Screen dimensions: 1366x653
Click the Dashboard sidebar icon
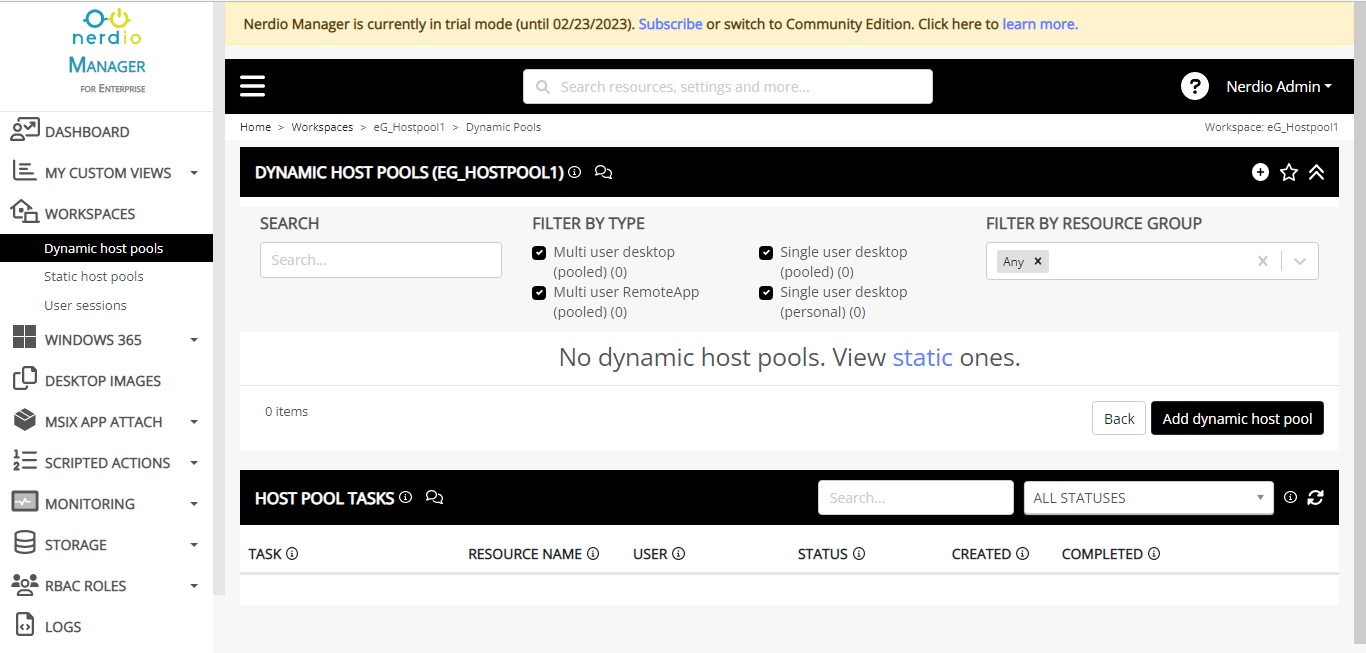coord(25,131)
